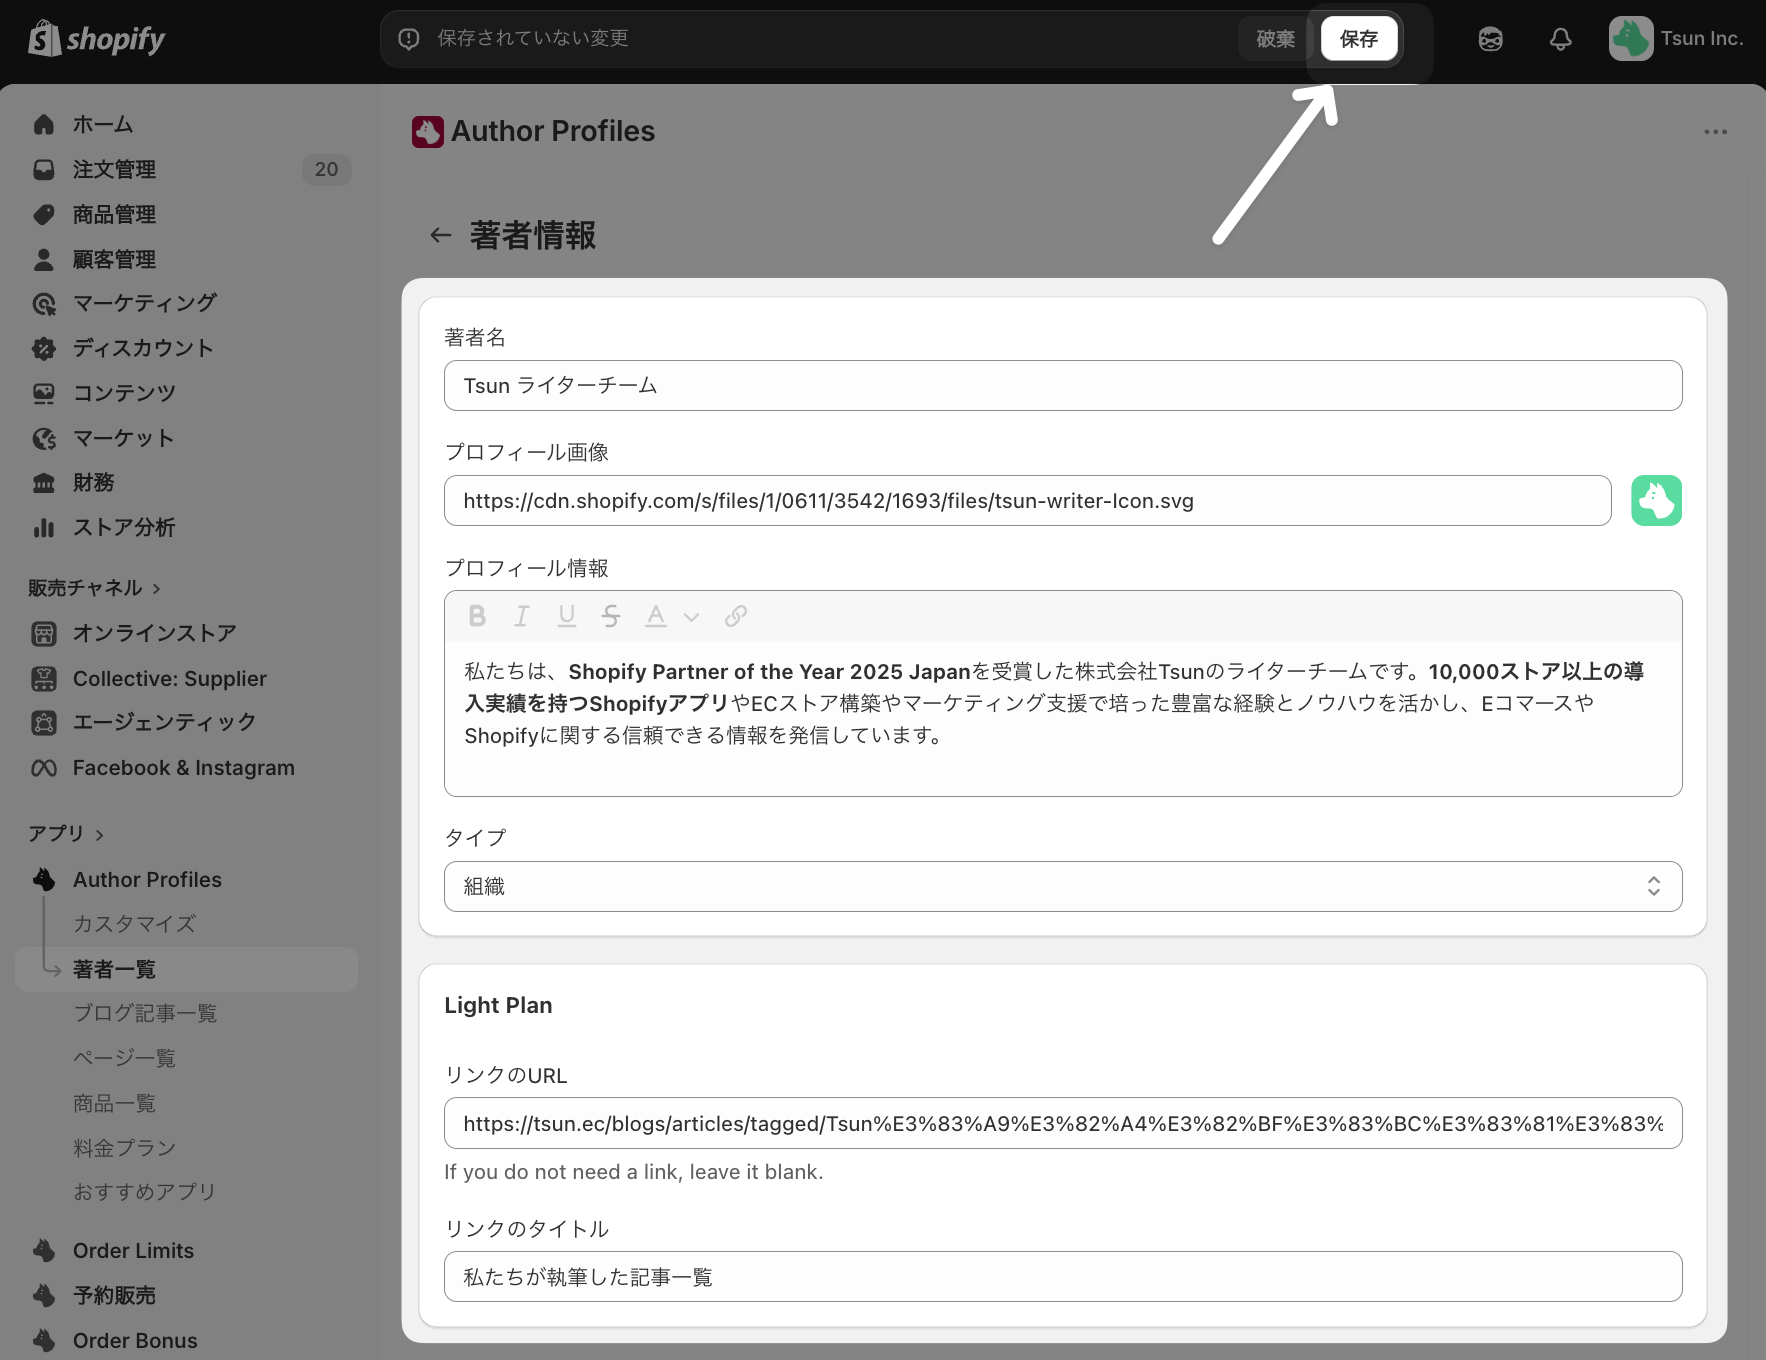This screenshot has height=1360, width=1766.
Task: Click the order count badge 20
Action: coord(326,169)
